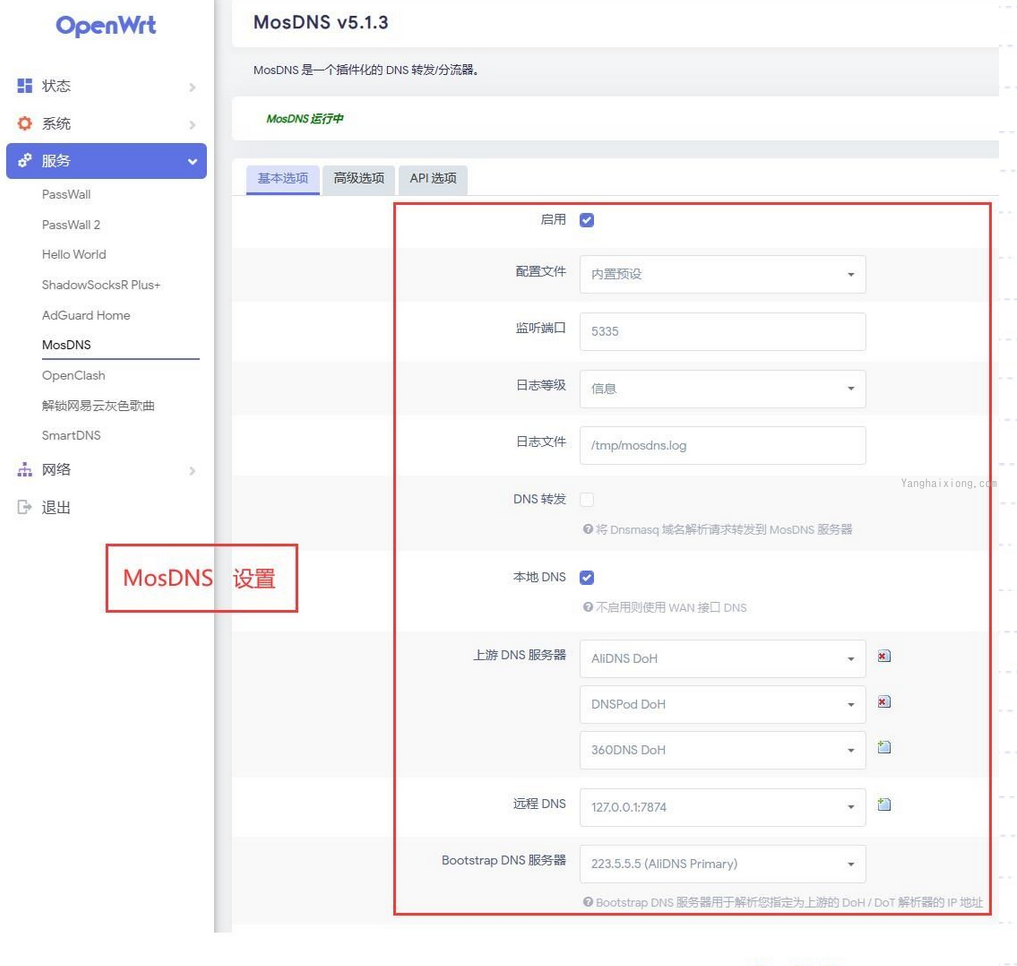1017x966 pixels.
Task: Toggle the 启用 checkbox
Action: coord(587,220)
